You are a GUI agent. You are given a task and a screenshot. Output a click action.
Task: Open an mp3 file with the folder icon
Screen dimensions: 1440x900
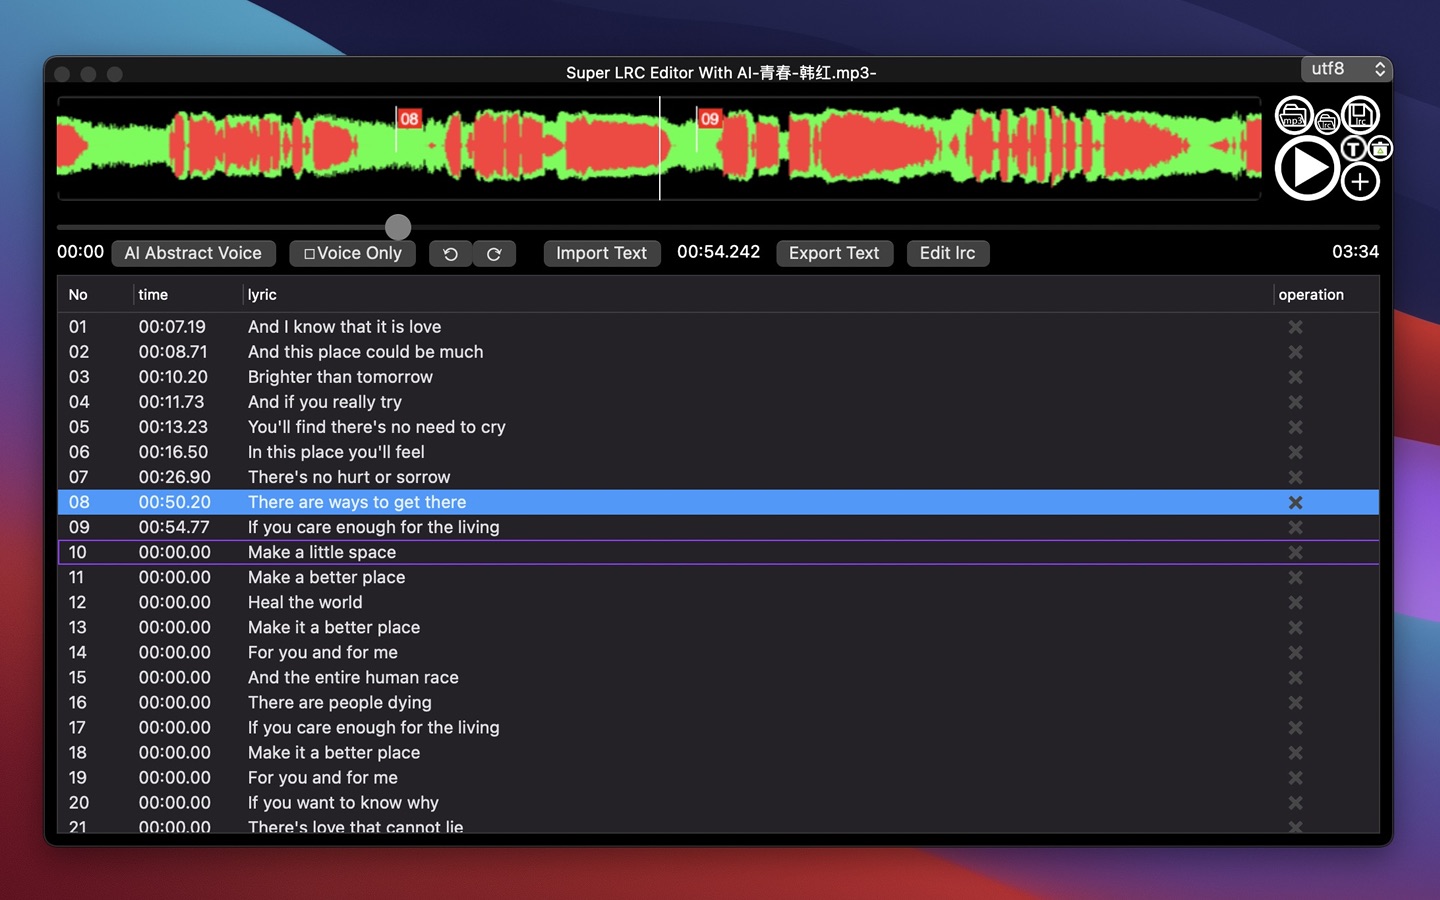point(1294,116)
